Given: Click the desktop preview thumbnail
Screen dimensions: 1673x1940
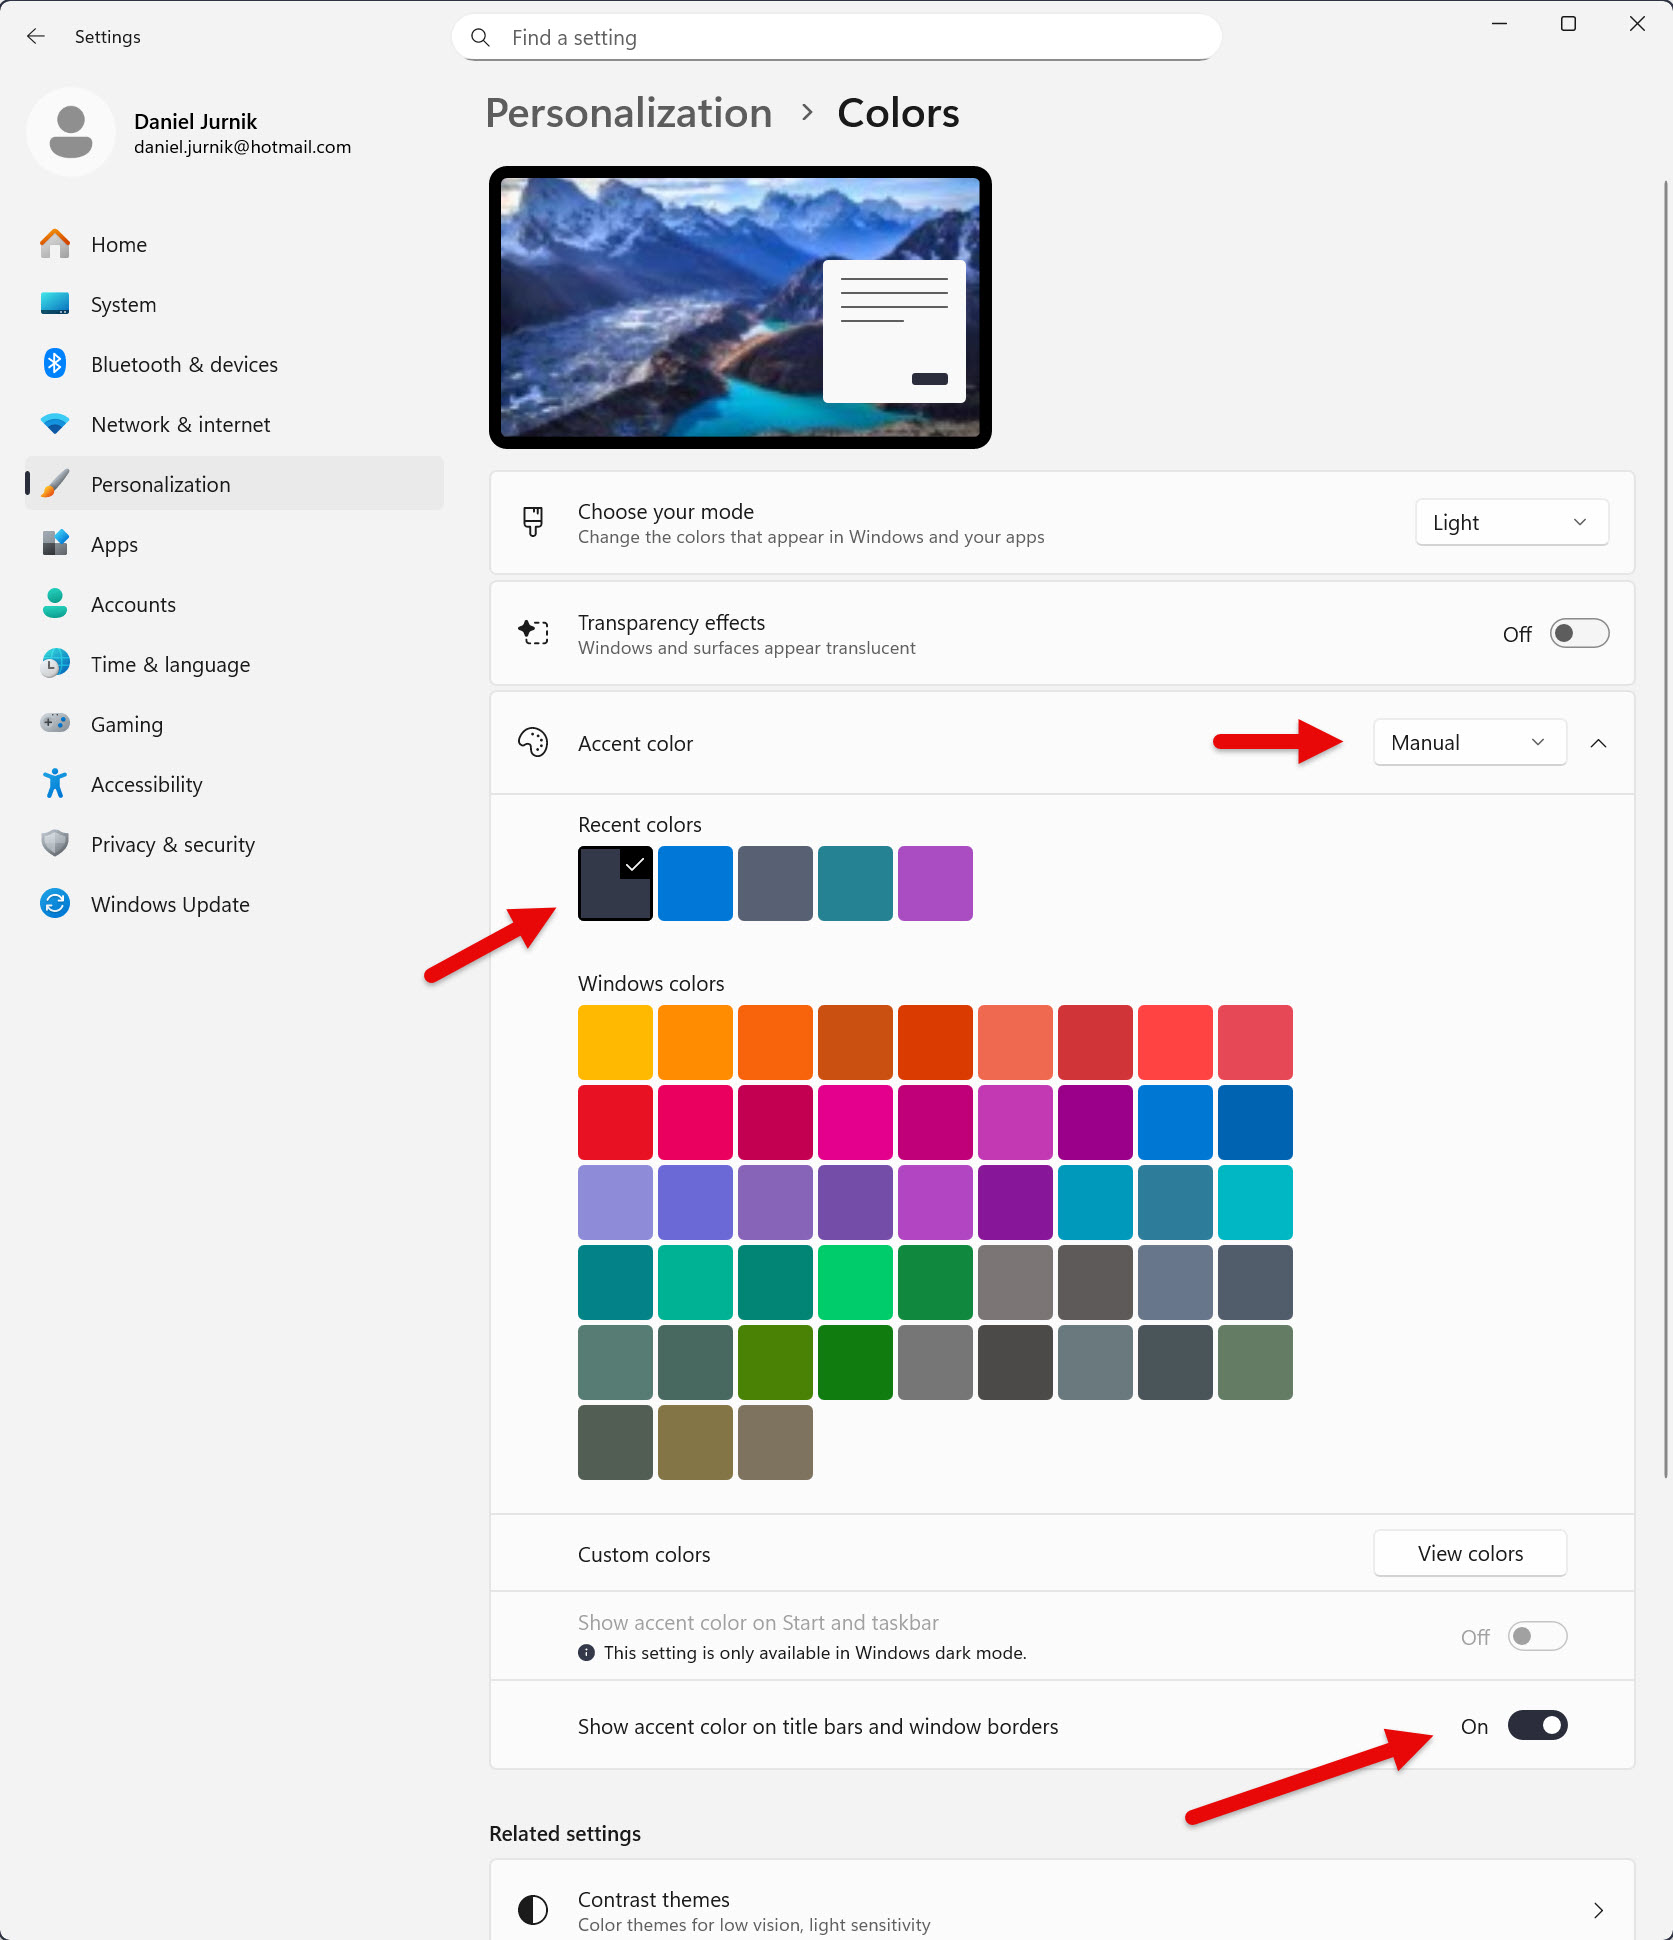Looking at the screenshot, I should (740, 307).
